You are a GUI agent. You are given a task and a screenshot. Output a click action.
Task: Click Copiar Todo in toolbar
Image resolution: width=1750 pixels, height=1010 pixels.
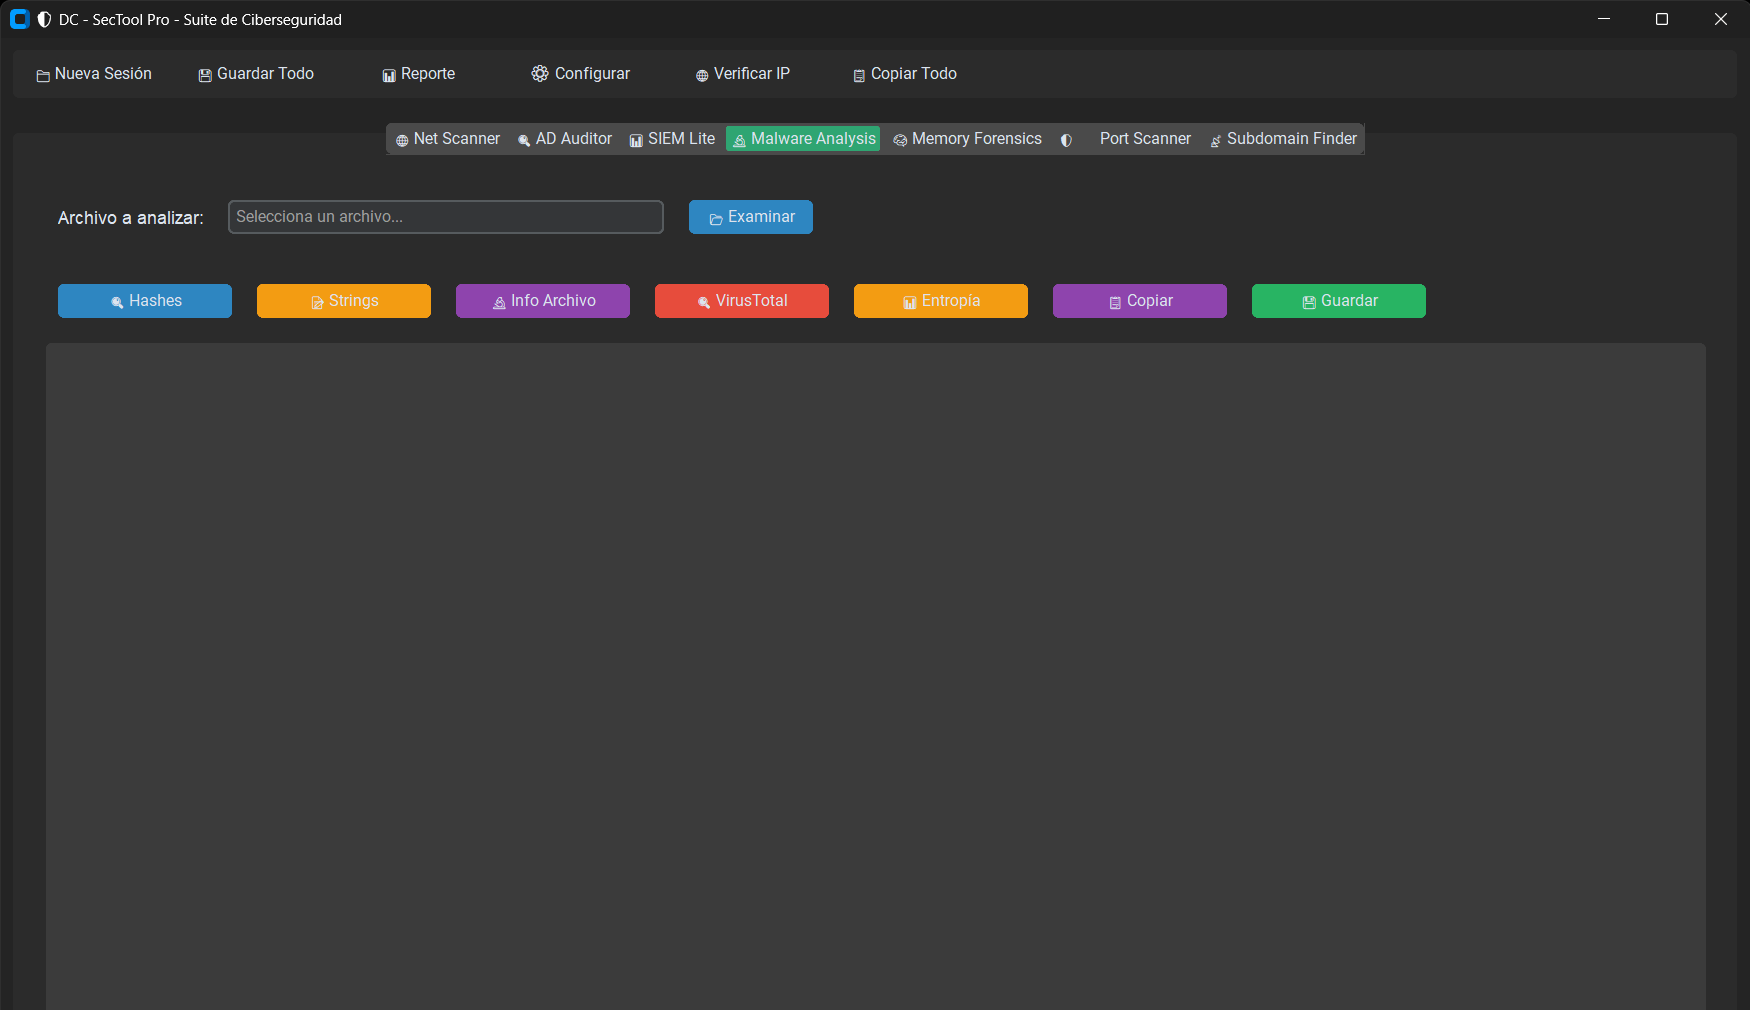905,74
